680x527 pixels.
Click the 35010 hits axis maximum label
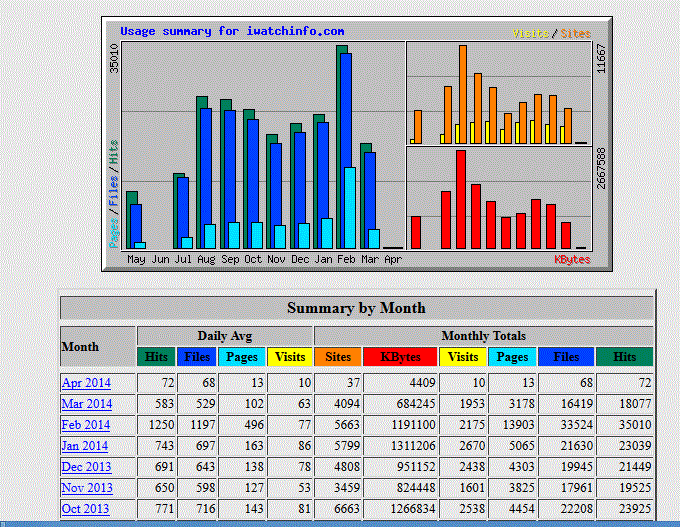[x=114, y=58]
